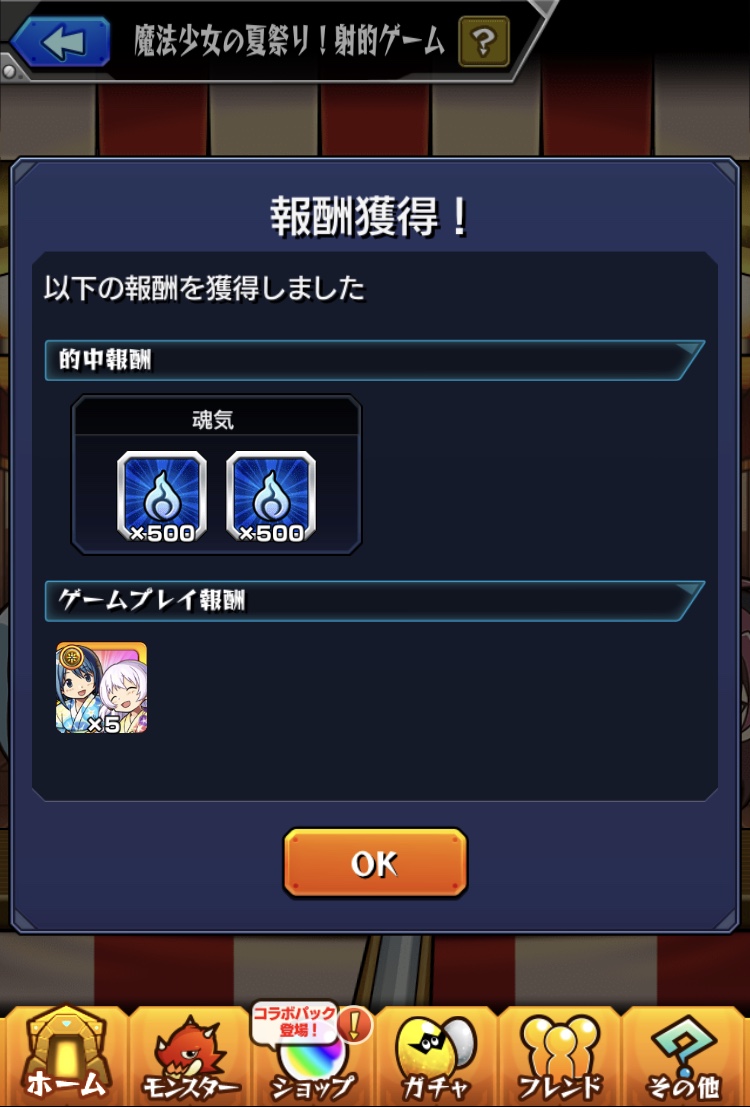Screen dimensions: 750x1107
Task: Click the 魂気 reward box label
Action: click(x=213, y=420)
